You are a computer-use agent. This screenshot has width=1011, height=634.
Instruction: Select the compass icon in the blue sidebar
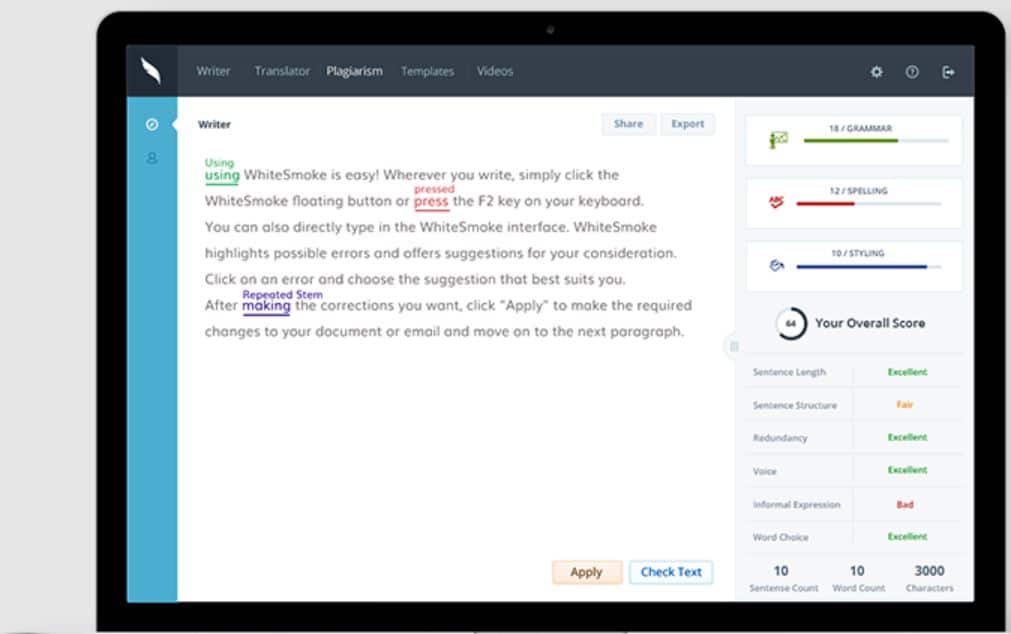pos(152,124)
